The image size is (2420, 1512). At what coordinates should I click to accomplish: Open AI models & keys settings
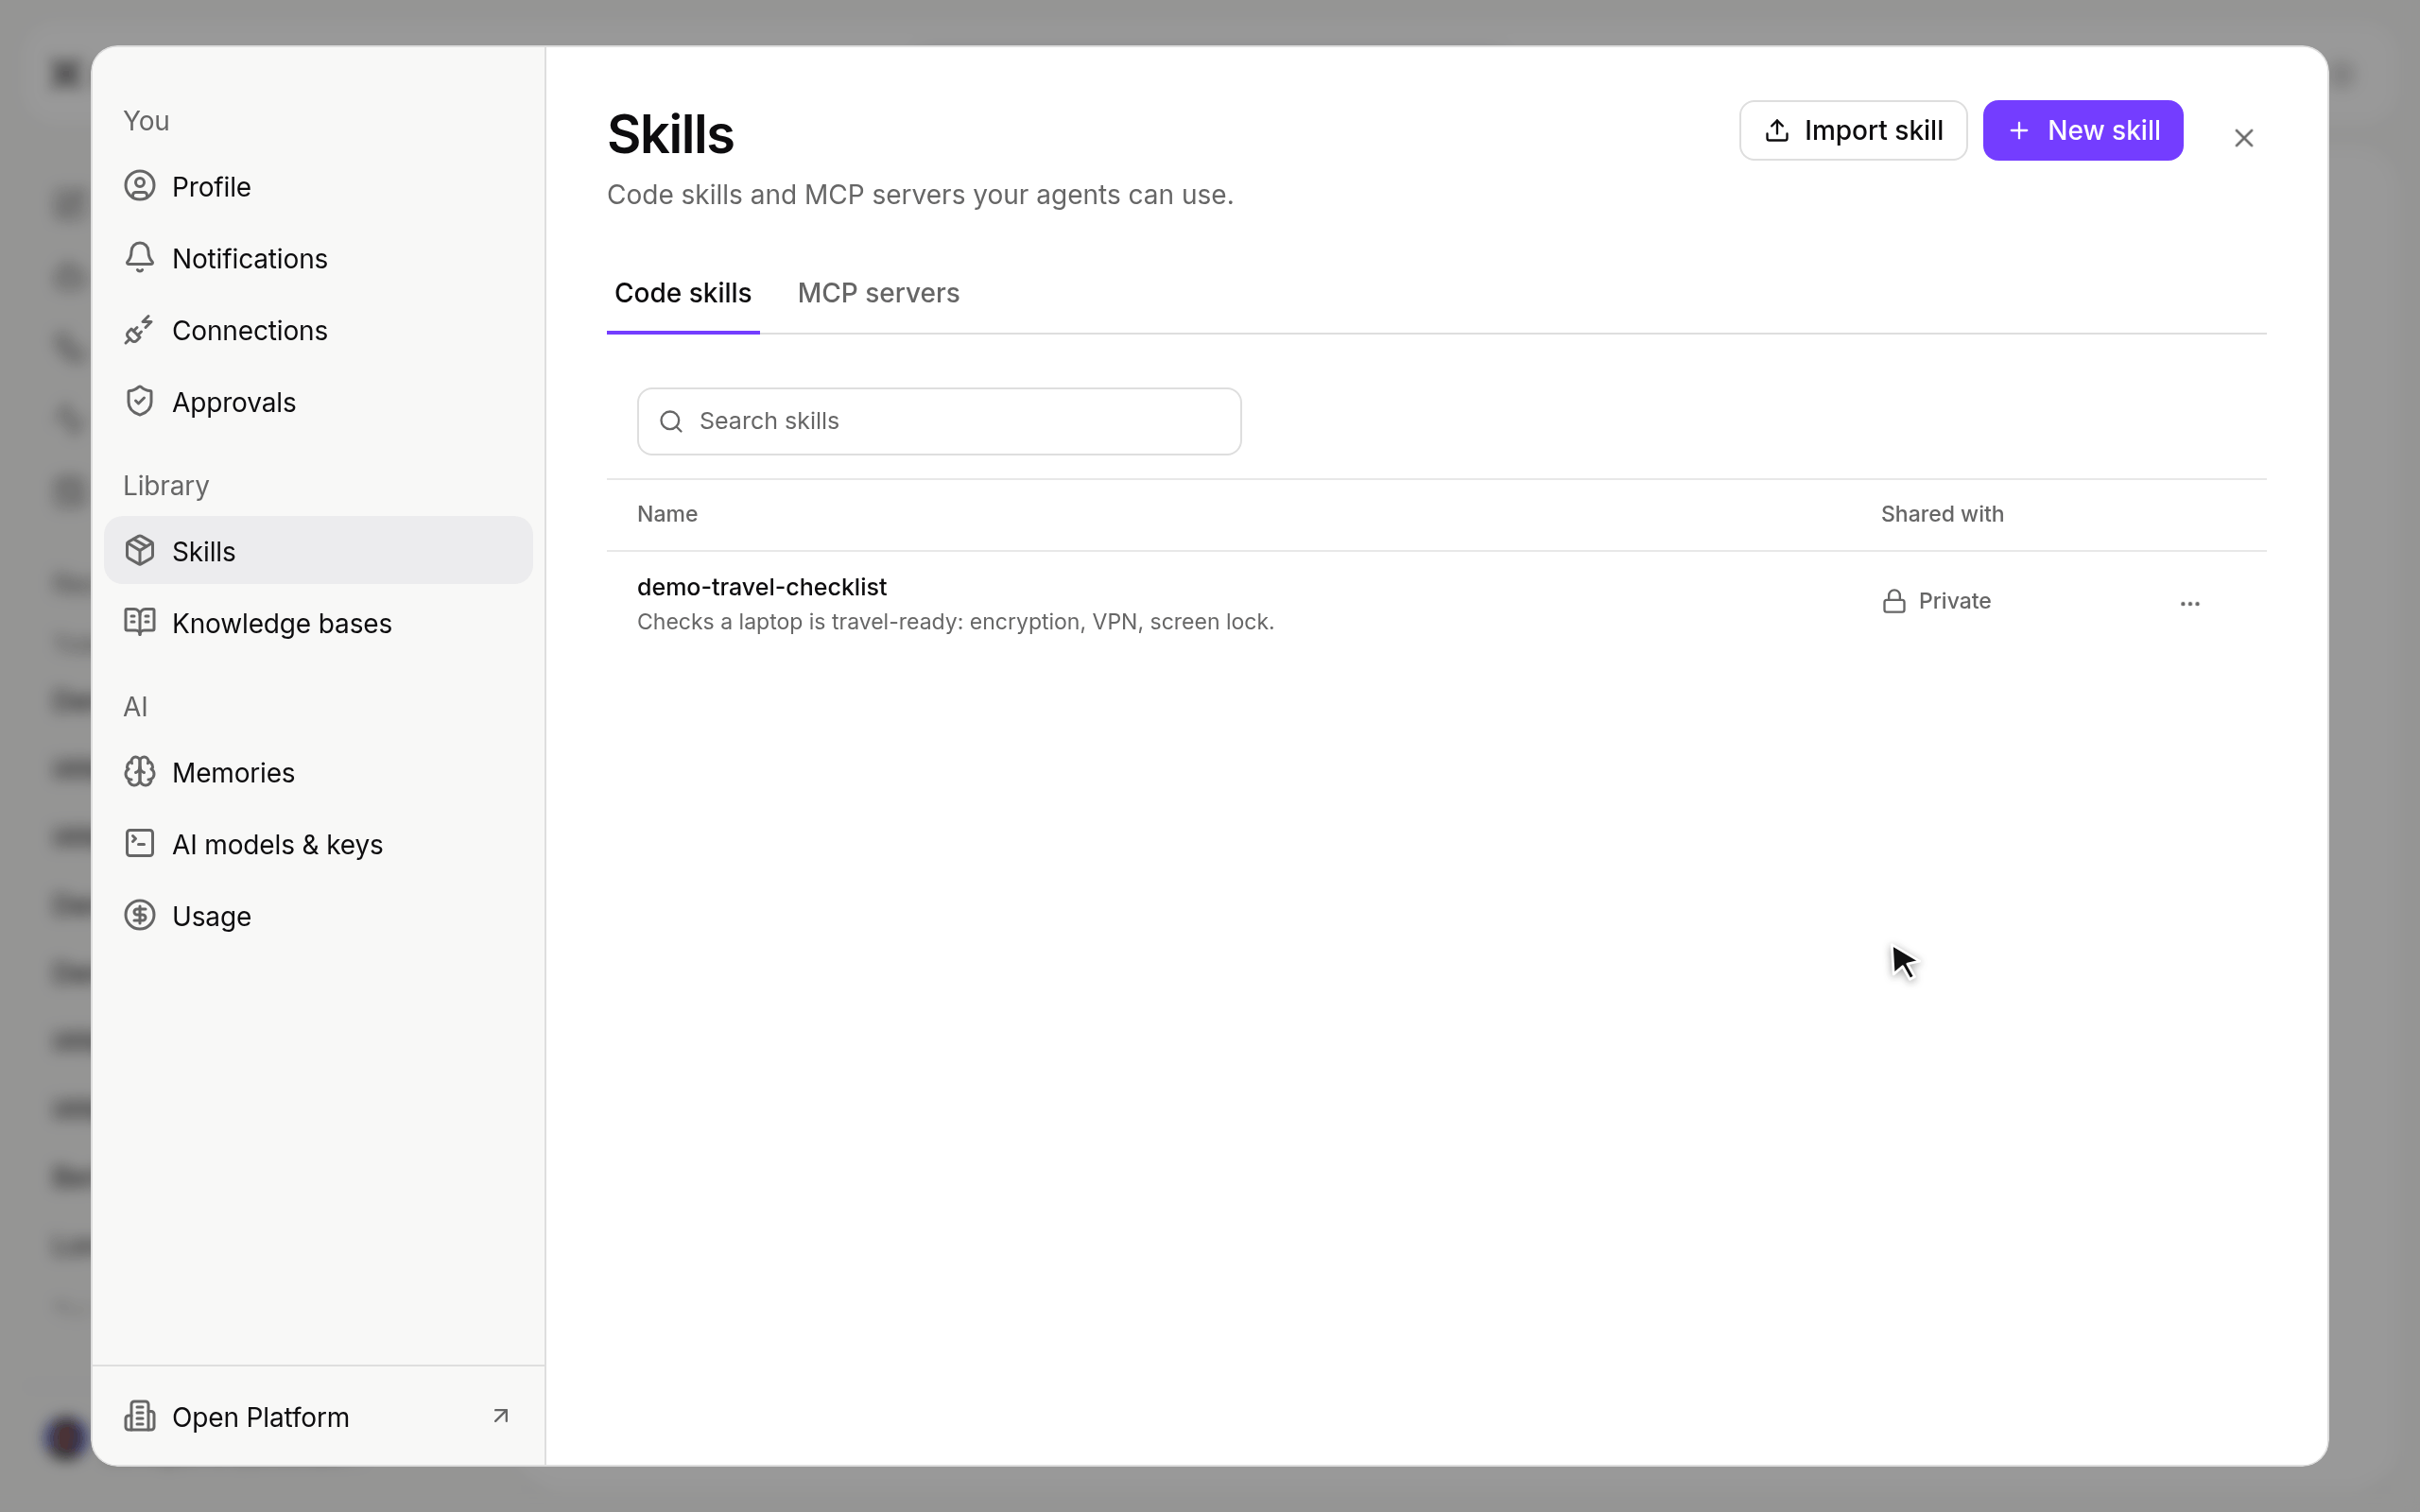[318, 844]
